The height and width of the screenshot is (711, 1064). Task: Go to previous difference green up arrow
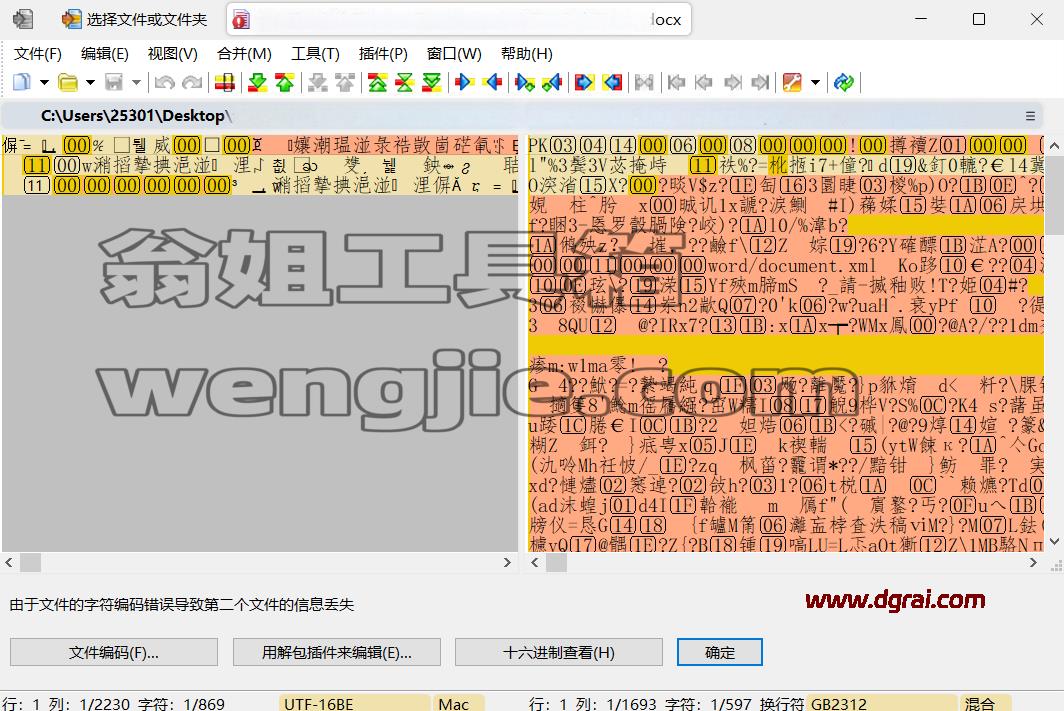pyautogui.click(x=284, y=82)
